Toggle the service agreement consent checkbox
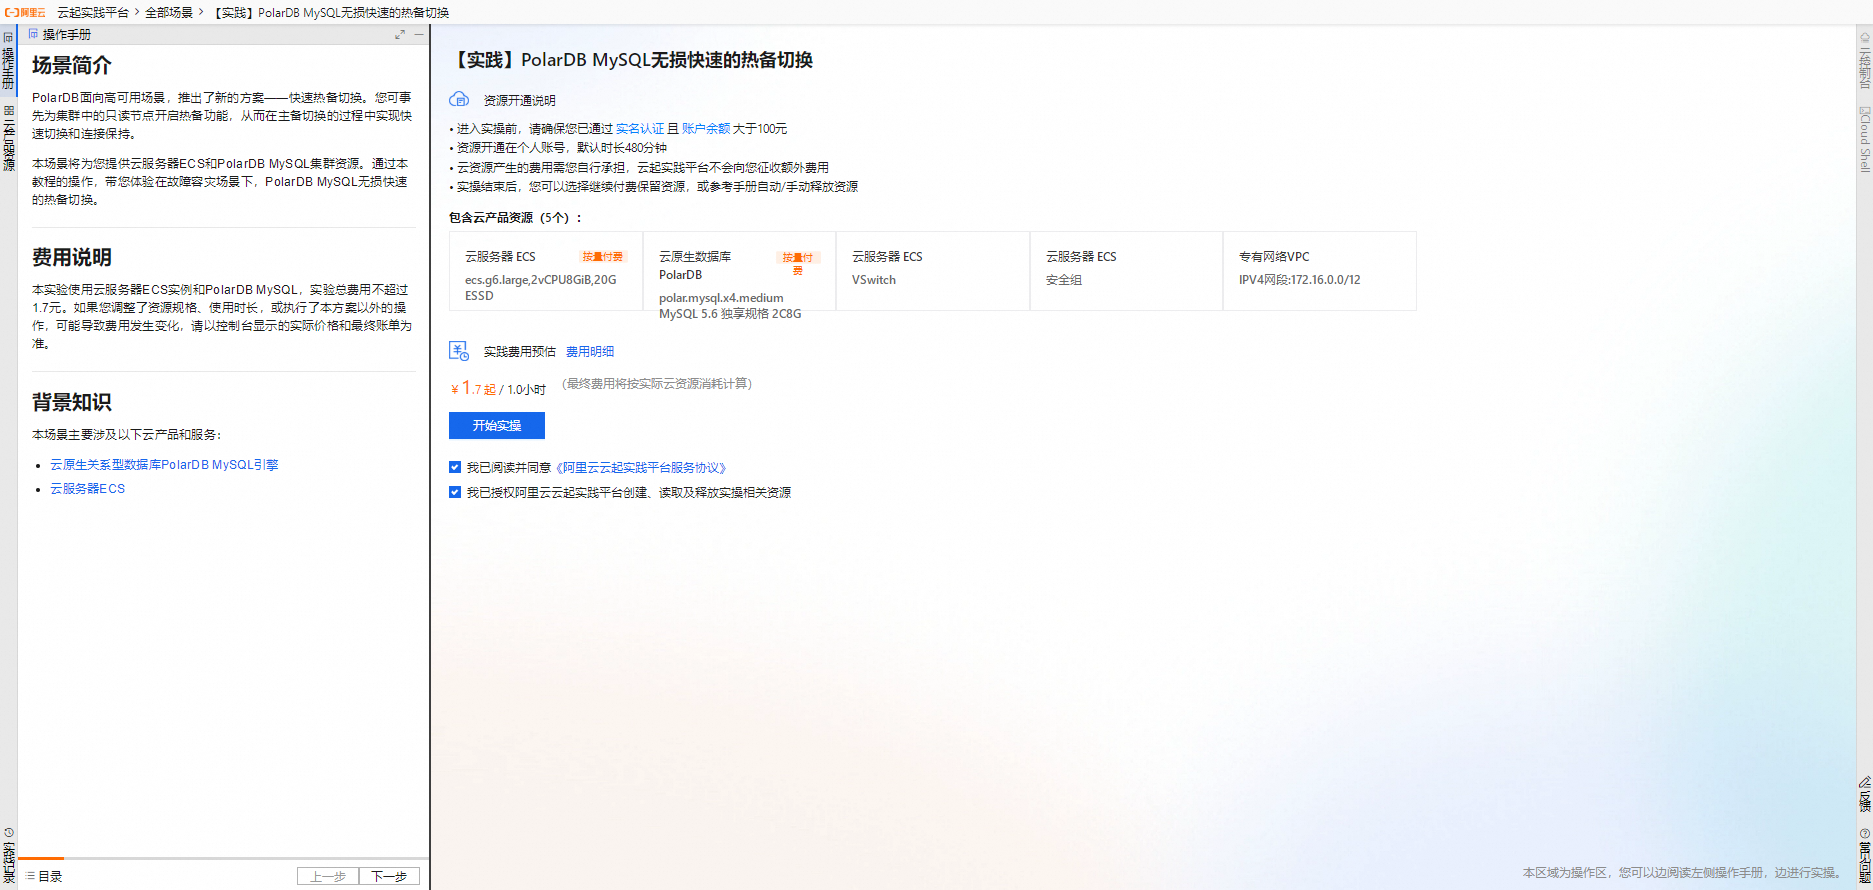This screenshot has height=890, width=1873. point(455,467)
